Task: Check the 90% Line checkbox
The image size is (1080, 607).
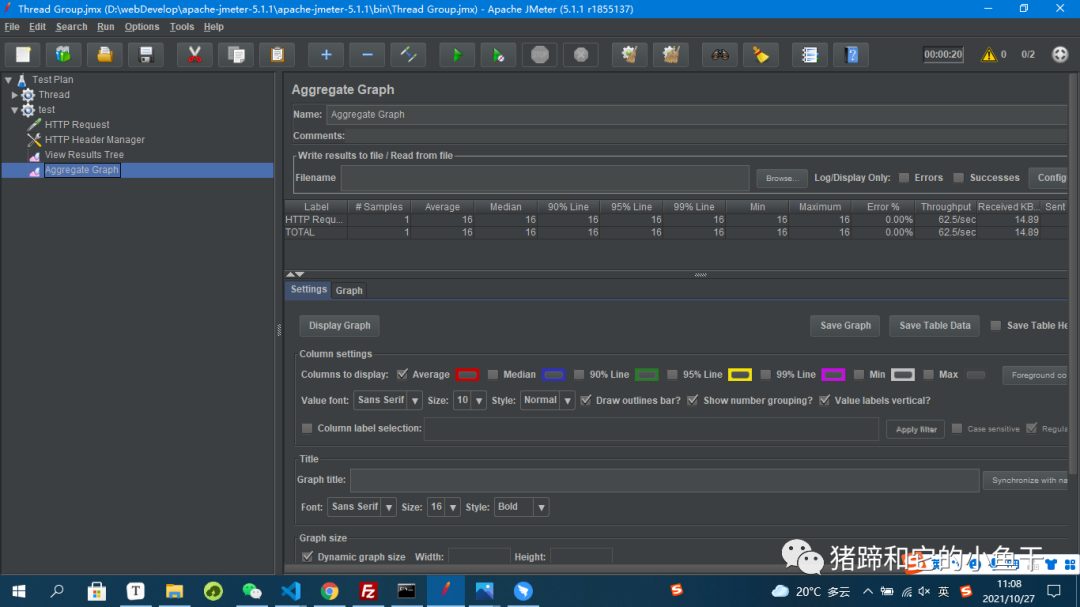Action: (x=579, y=374)
